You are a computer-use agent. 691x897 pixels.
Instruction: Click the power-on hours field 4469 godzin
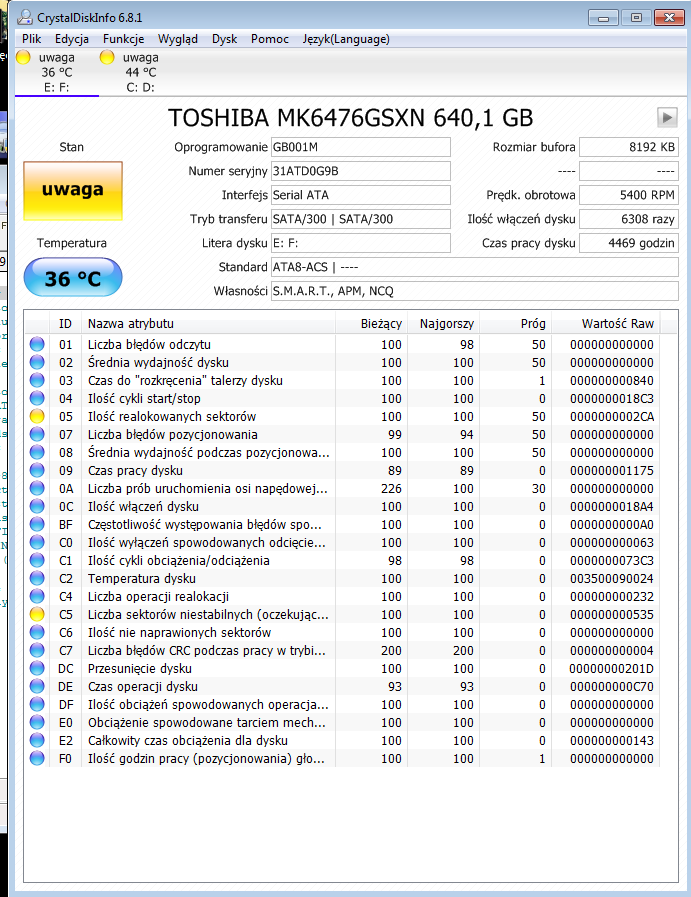click(x=629, y=243)
